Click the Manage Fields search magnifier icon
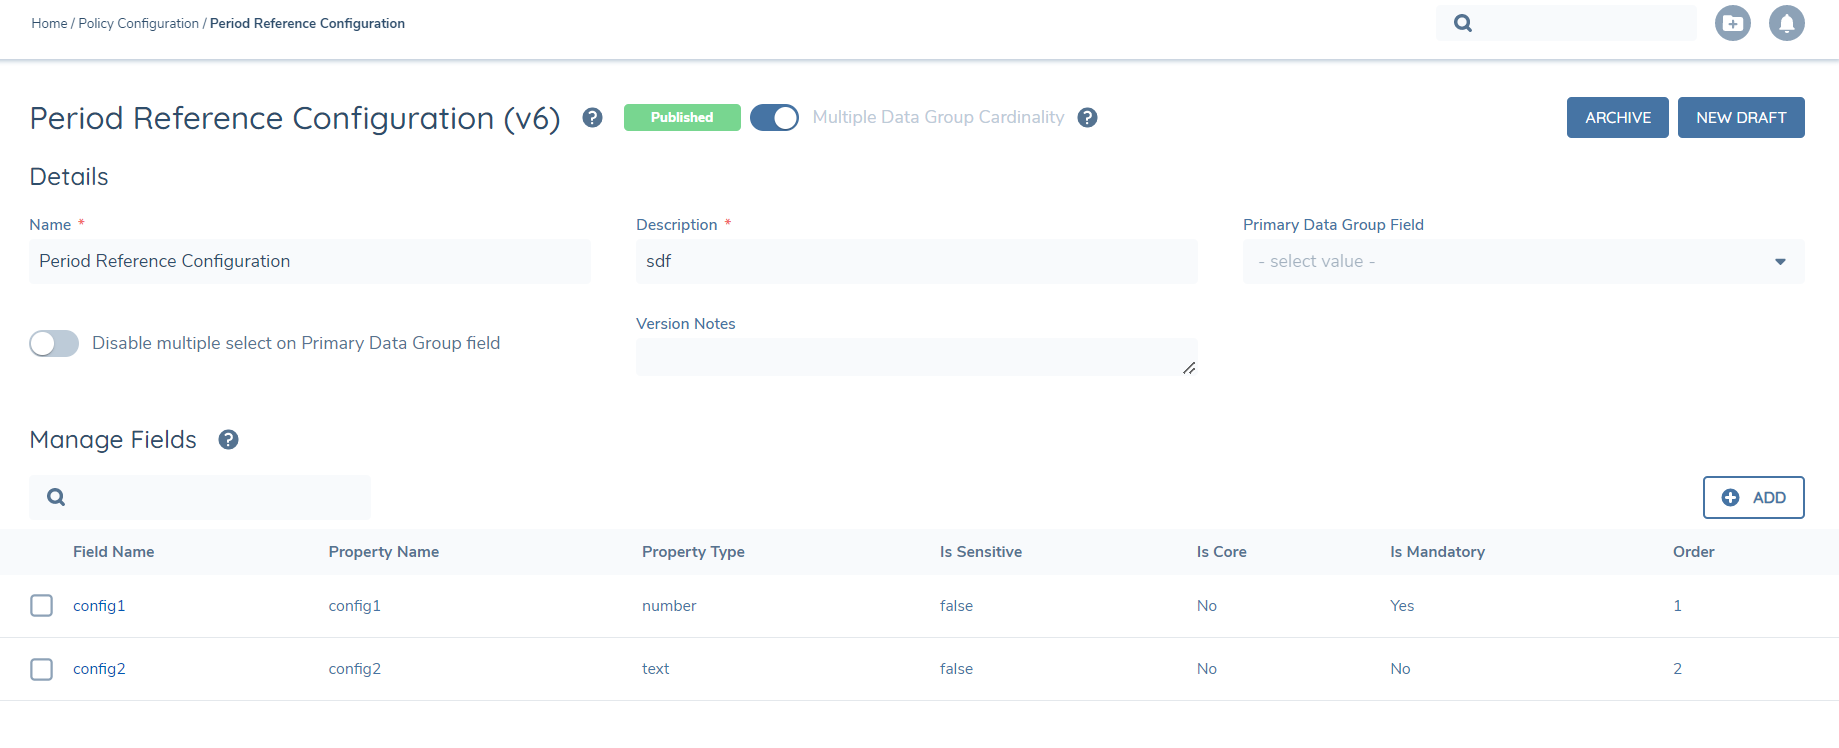The image size is (1839, 748). tap(56, 497)
